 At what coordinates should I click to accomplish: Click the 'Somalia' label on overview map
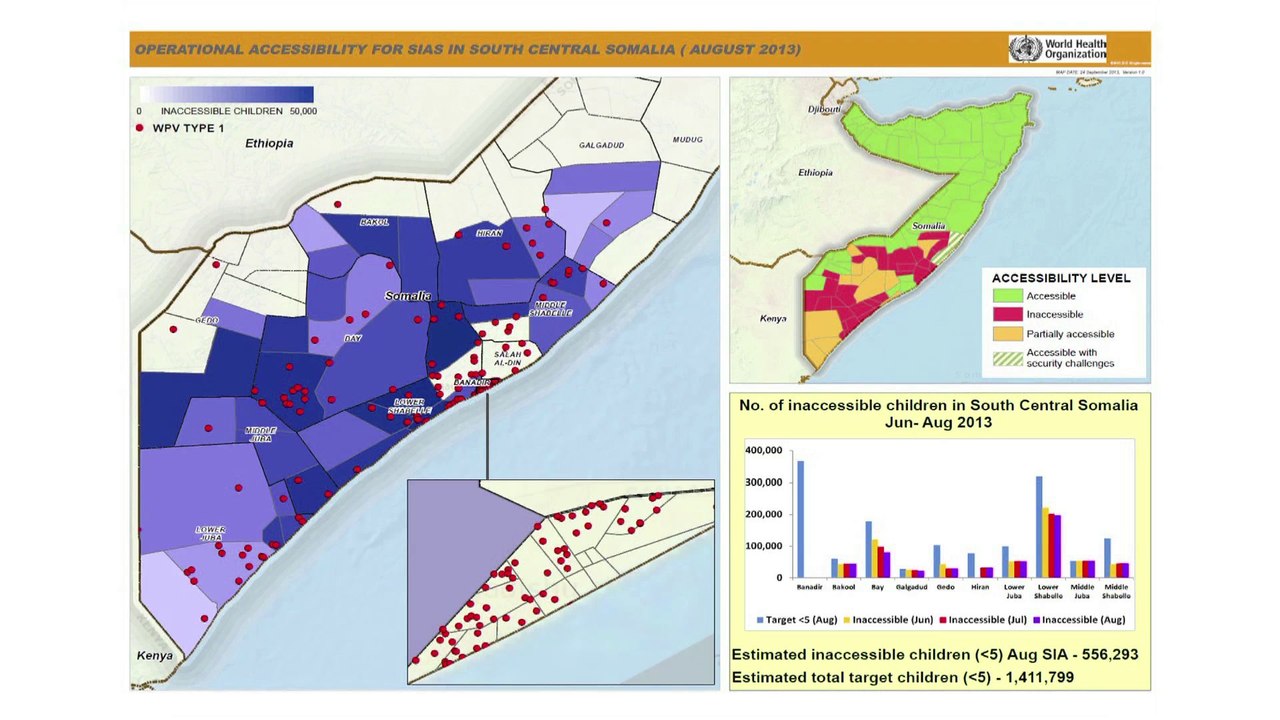coord(929,227)
